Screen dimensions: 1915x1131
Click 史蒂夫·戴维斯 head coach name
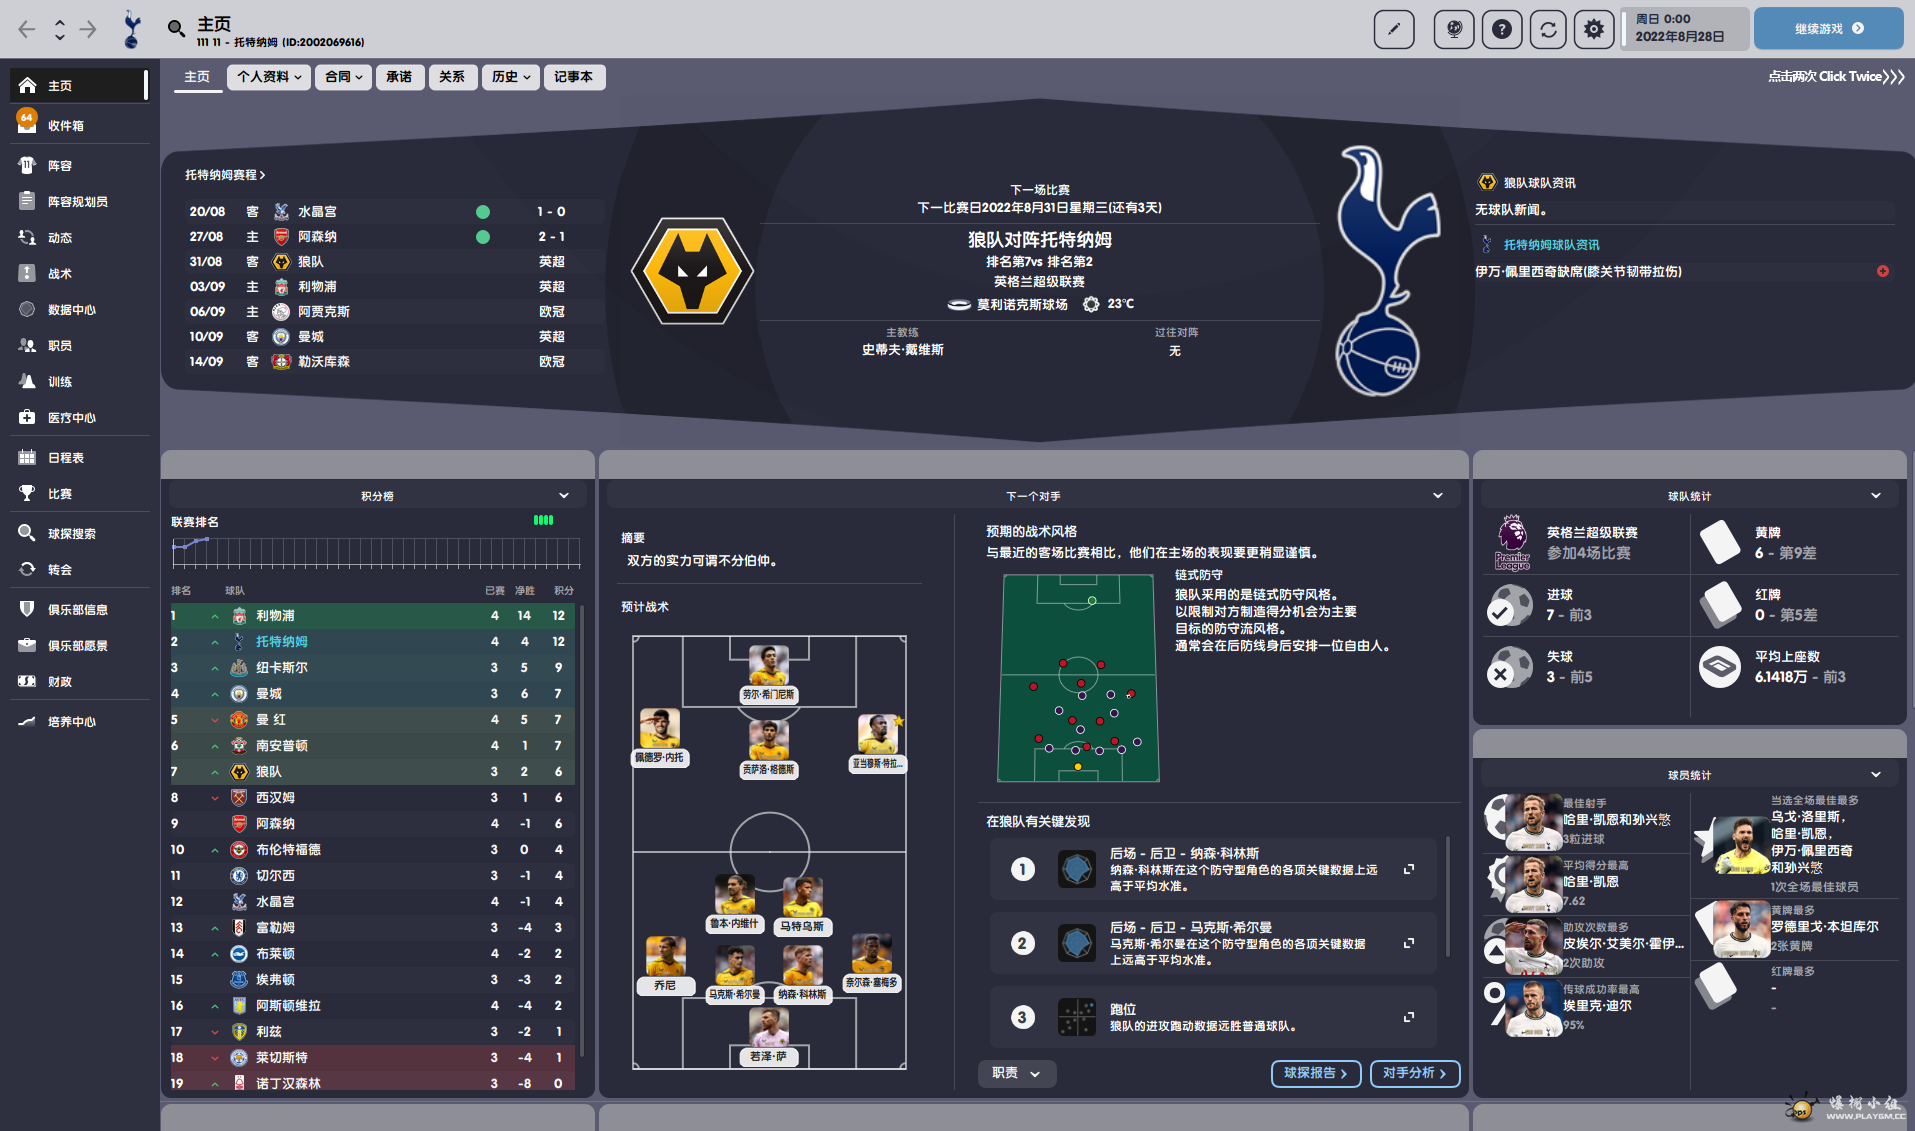[x=902, y=350]
